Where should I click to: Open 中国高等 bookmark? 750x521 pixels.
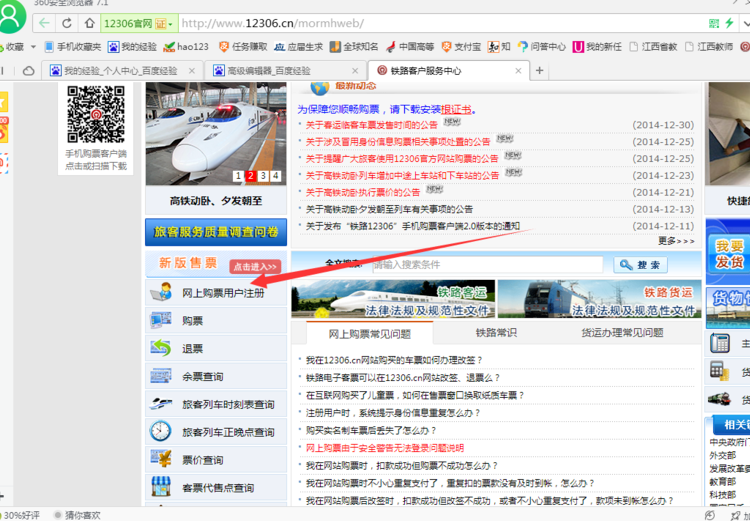click(410, 47)
